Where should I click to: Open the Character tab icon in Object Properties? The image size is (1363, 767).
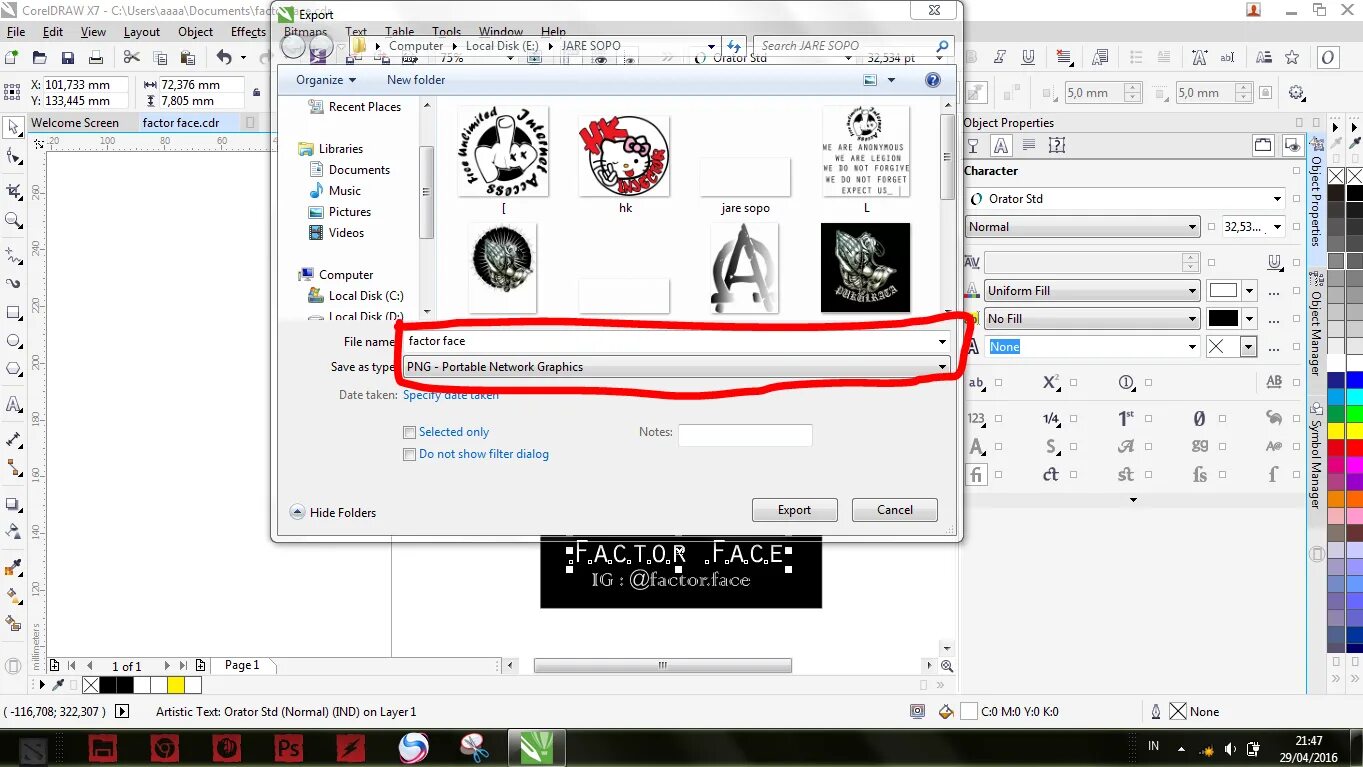coord(999,146)
